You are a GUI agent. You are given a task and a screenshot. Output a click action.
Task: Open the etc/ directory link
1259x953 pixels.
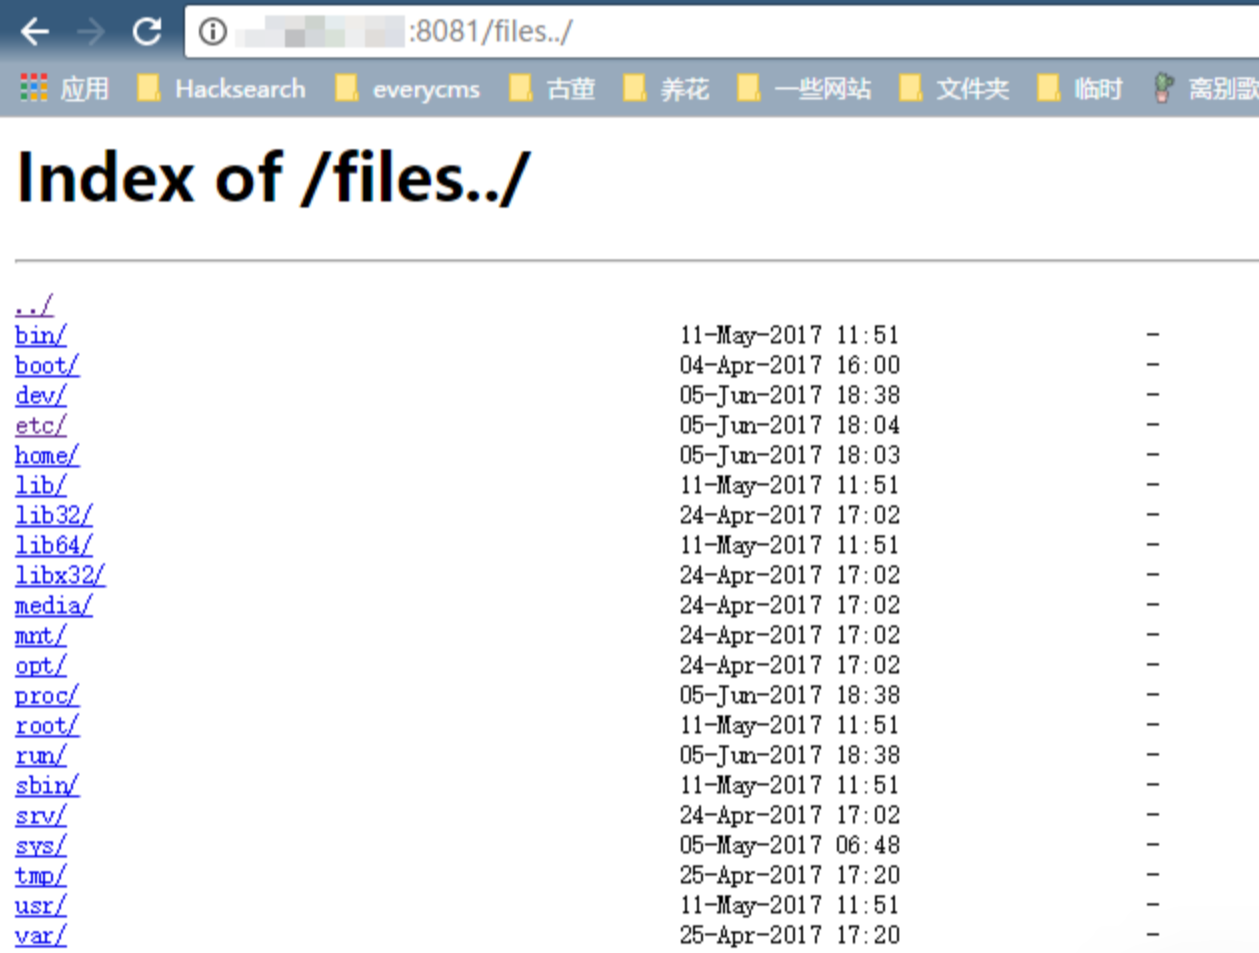pos(41,425)
